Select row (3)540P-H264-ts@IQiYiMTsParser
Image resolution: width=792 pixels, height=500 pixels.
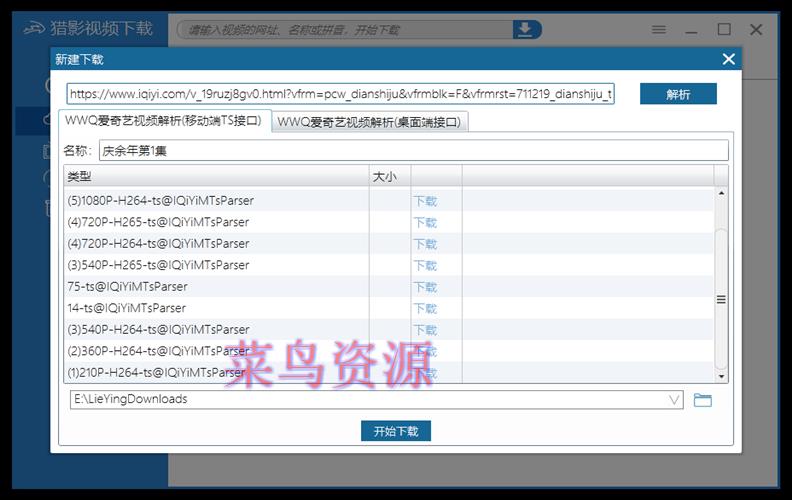(x=389, y=329)
